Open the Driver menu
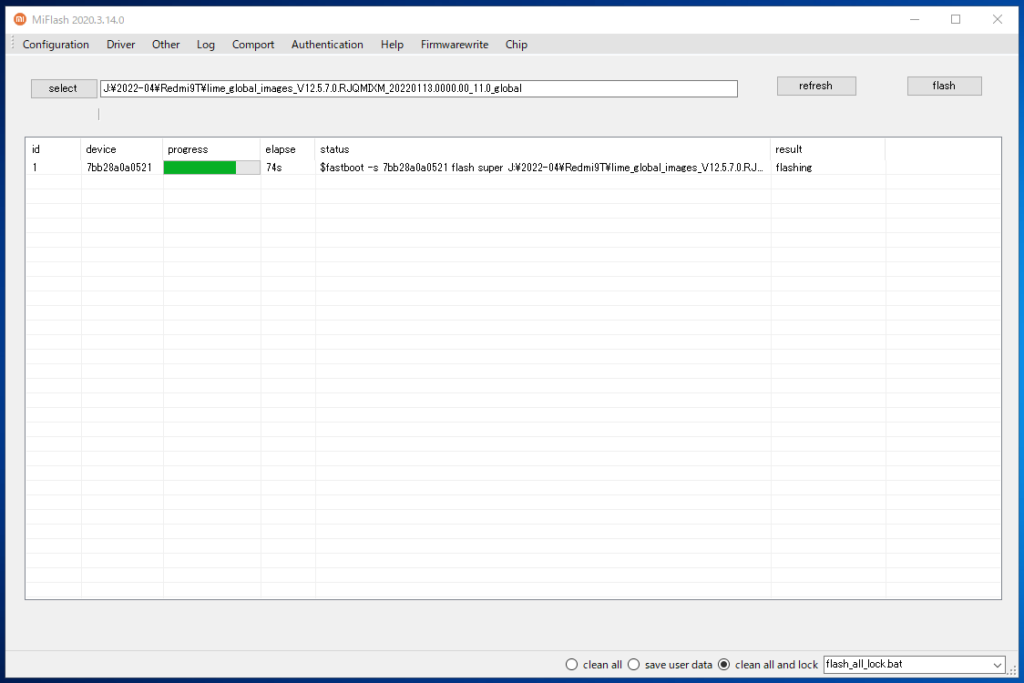The image size is (1024, 683). (x=120, y=44)
